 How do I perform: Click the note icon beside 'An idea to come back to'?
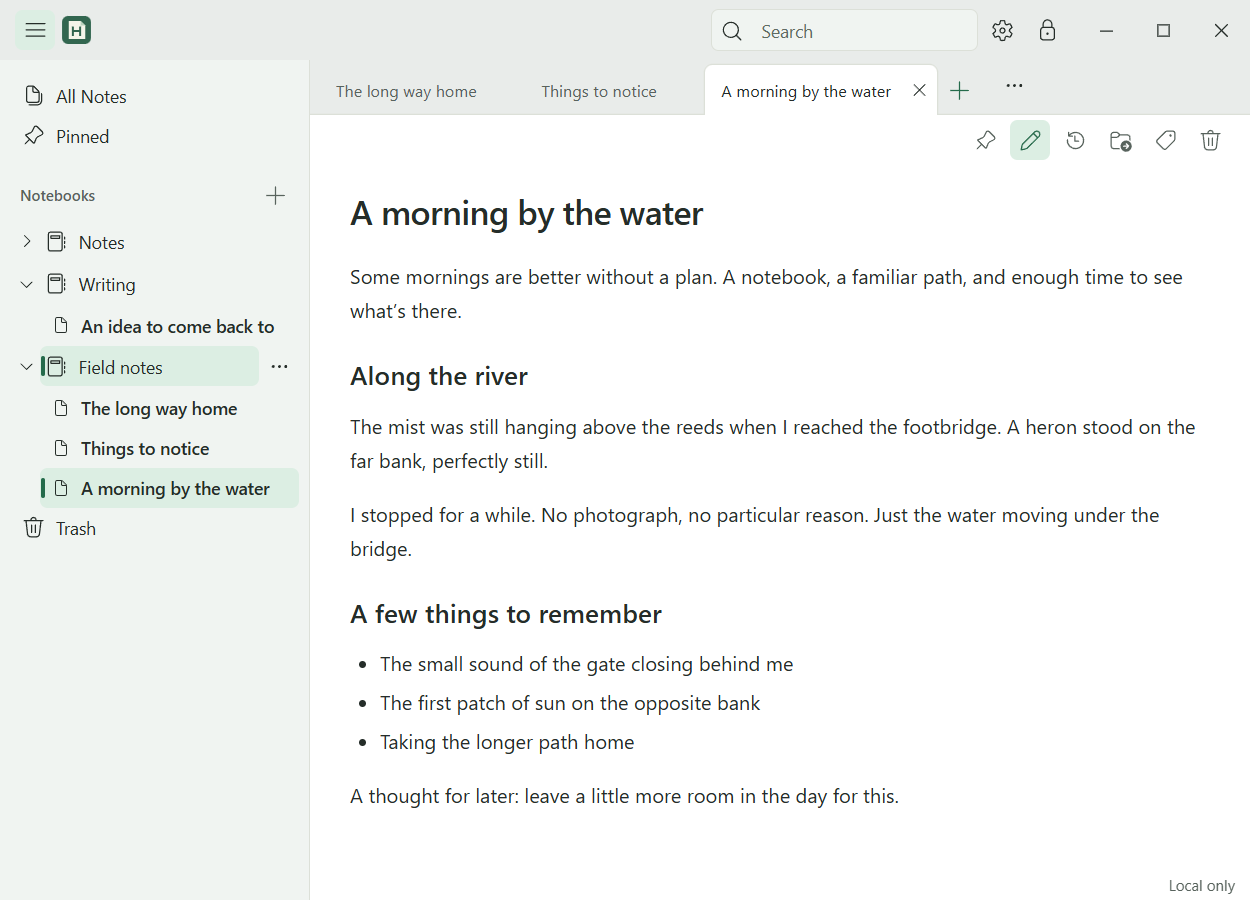tap(61, 326)
